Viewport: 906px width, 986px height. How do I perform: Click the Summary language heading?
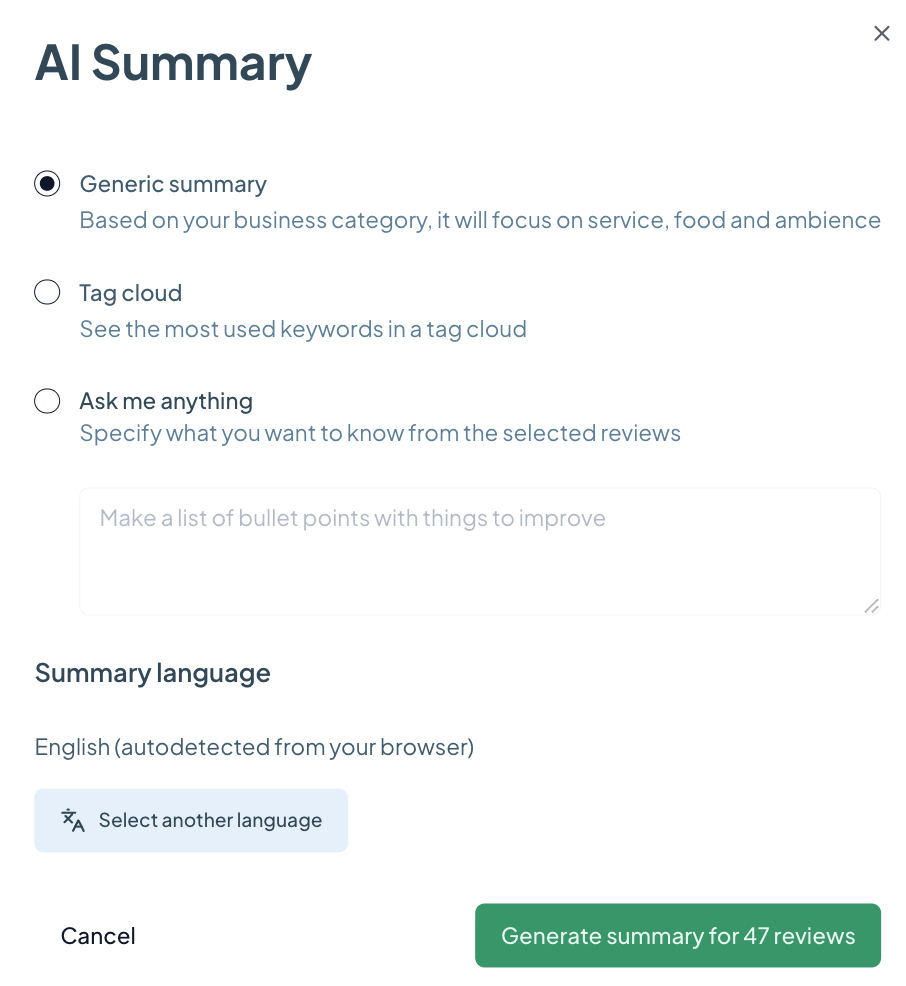(x=153, y=673)
